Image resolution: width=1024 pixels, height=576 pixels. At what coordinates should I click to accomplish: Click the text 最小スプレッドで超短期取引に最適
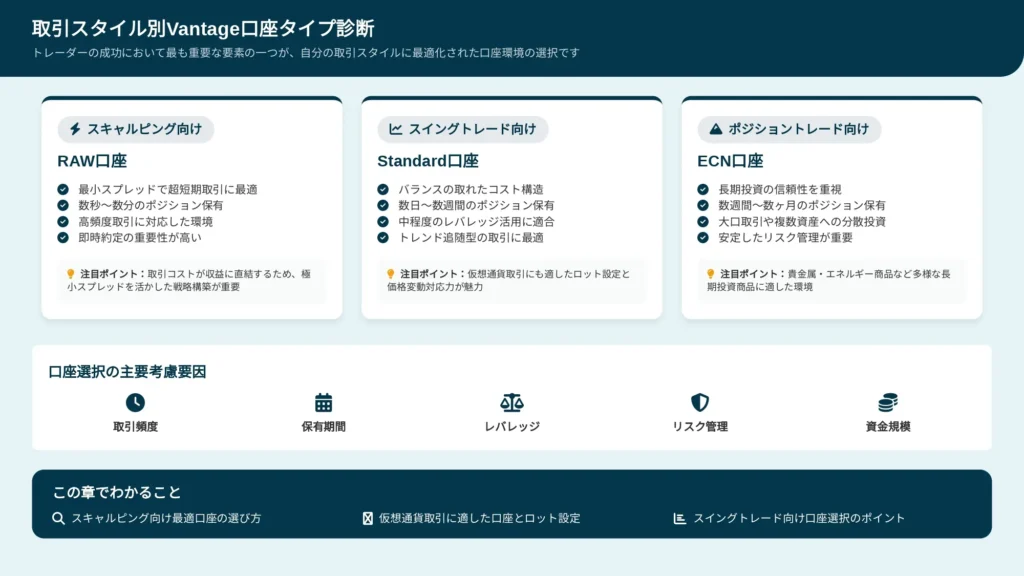168,189
